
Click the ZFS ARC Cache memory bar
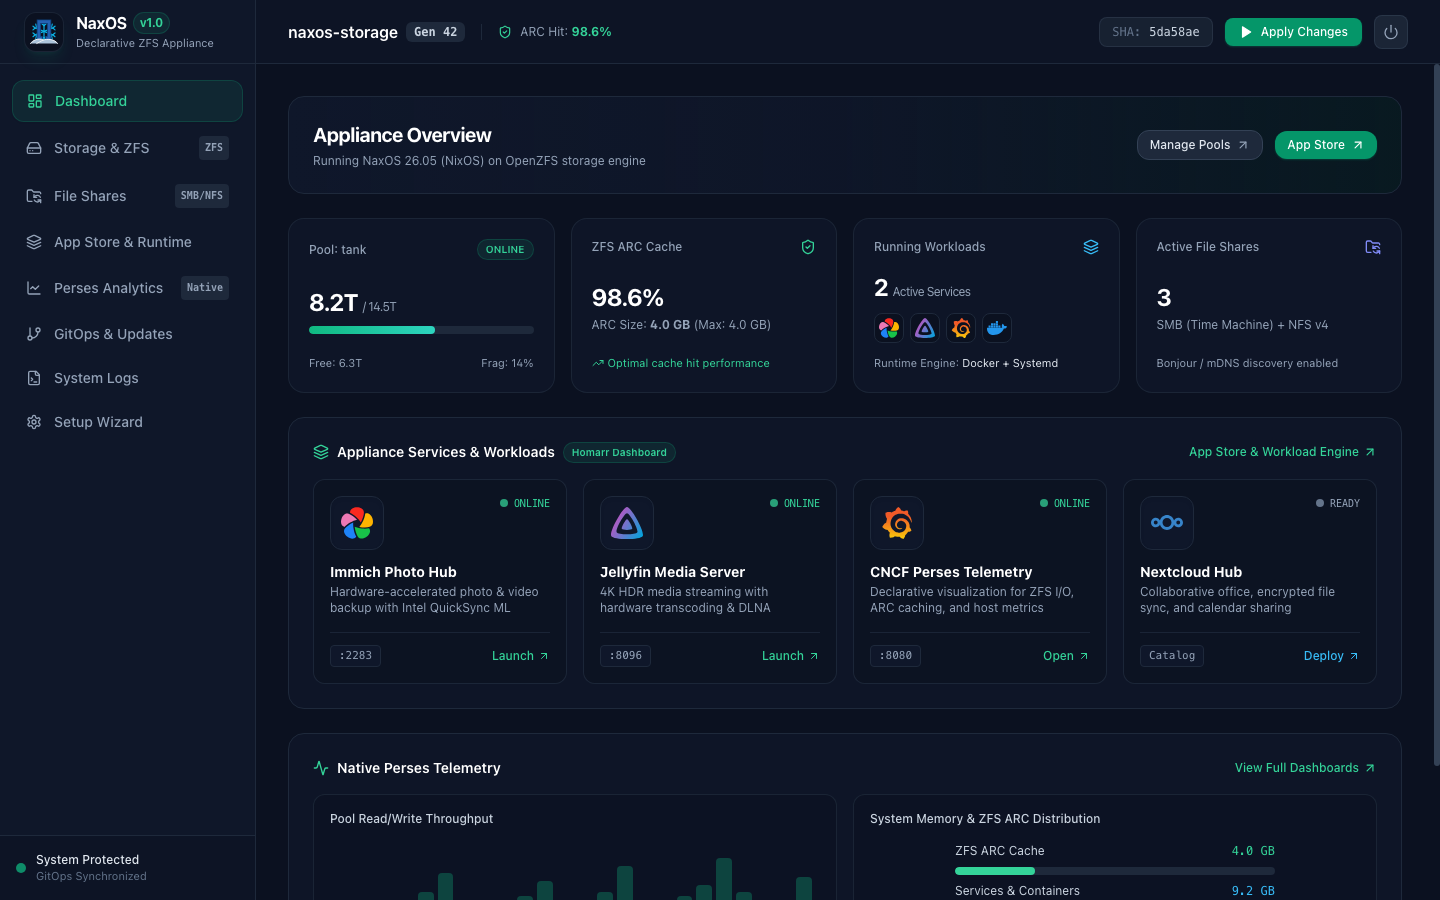[1115, 871]
